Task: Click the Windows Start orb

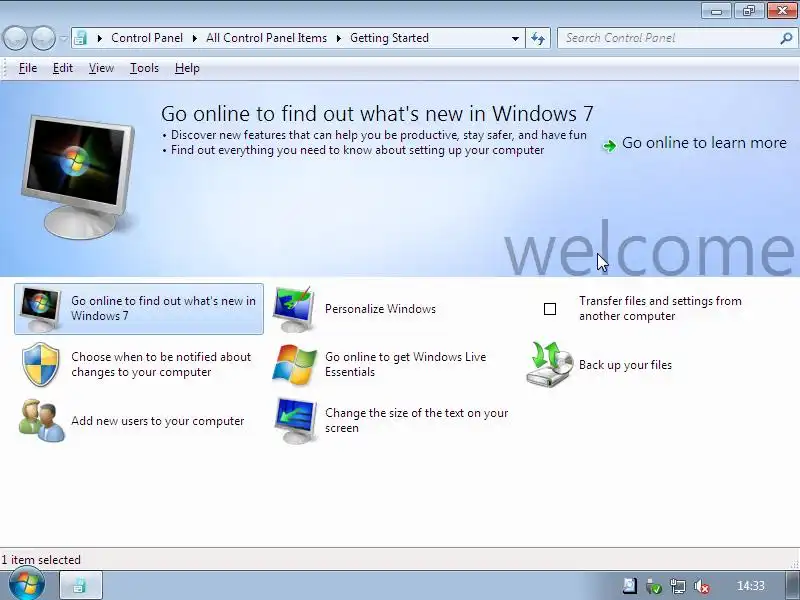Action: point(27,585)
